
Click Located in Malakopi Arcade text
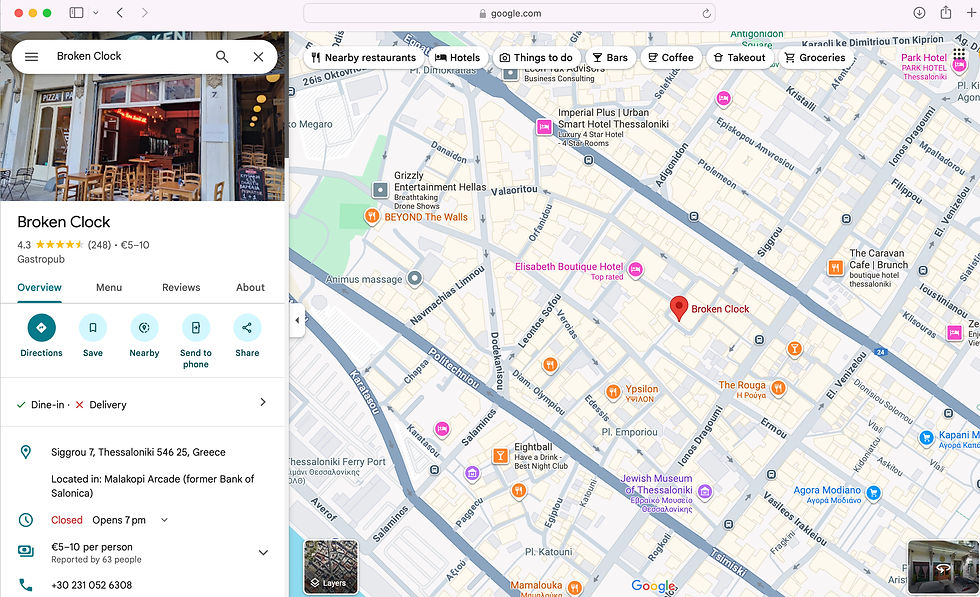pyautogui.click(x=152, y=486)
